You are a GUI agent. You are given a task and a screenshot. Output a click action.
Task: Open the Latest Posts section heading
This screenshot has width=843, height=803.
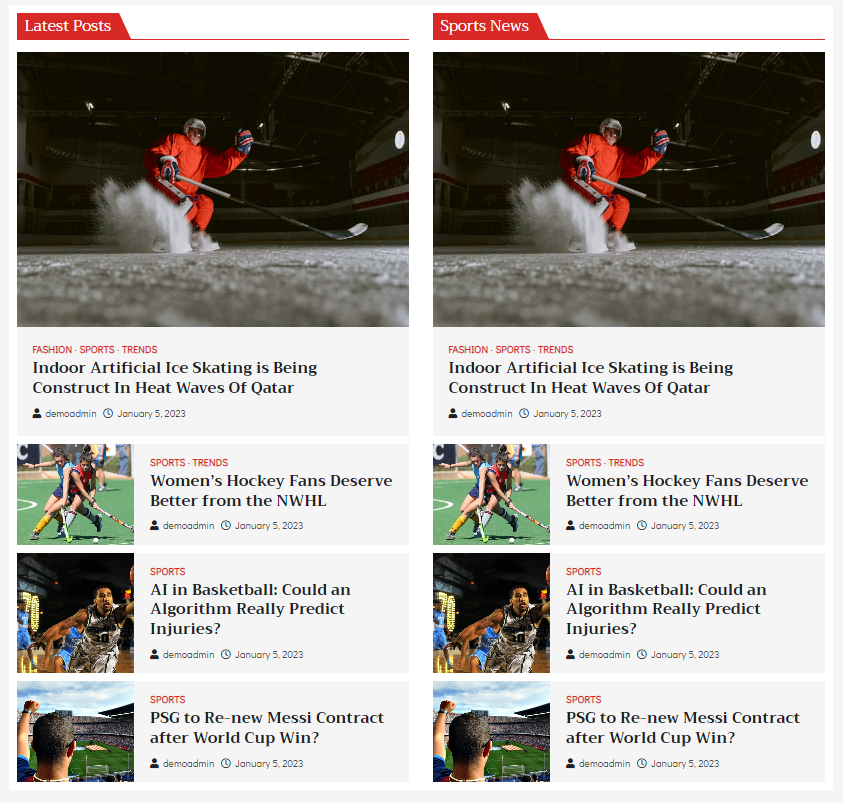click(68, 26)
